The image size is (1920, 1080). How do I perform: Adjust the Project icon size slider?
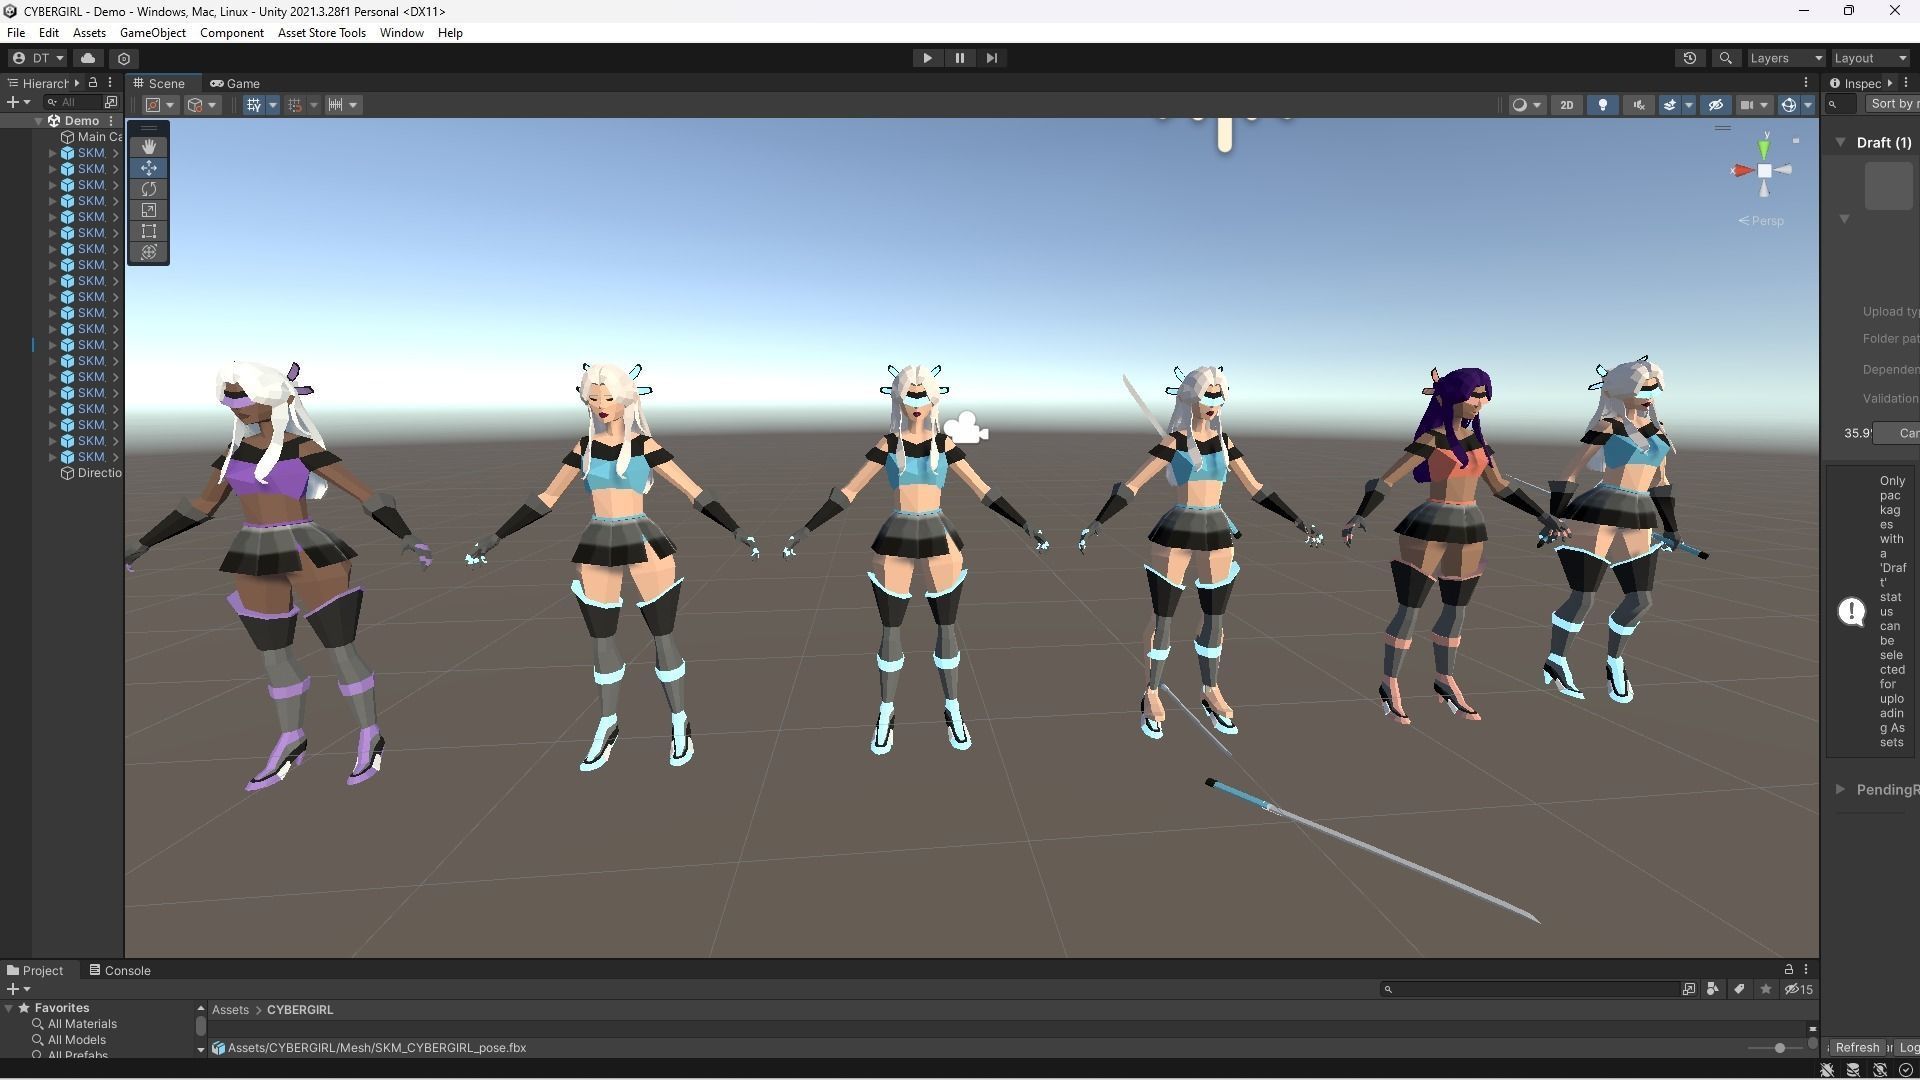[1779, 1048]
